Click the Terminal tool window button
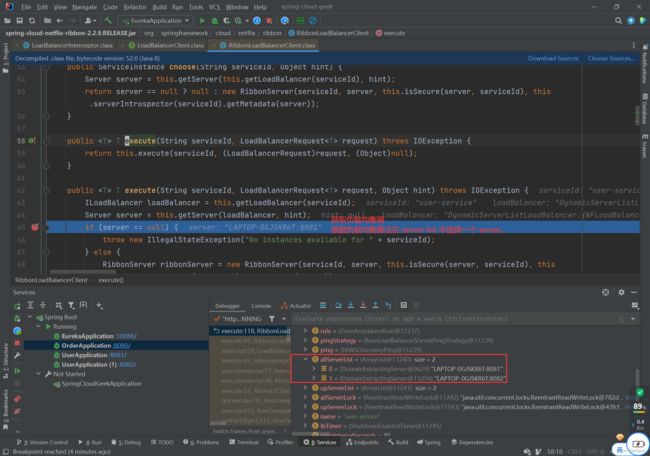The image size is (650, 456). click(244, 442)
